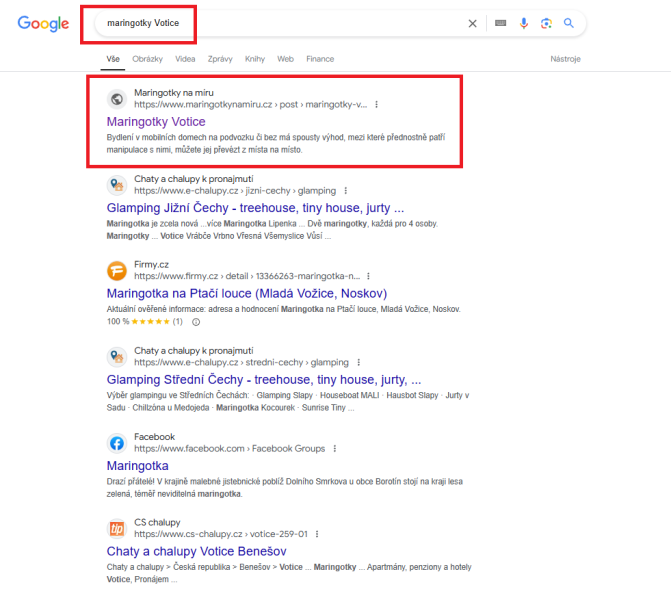This screenshot has width=671, height=600.
Task: Click the Google logo
Action: coord(43,24)
